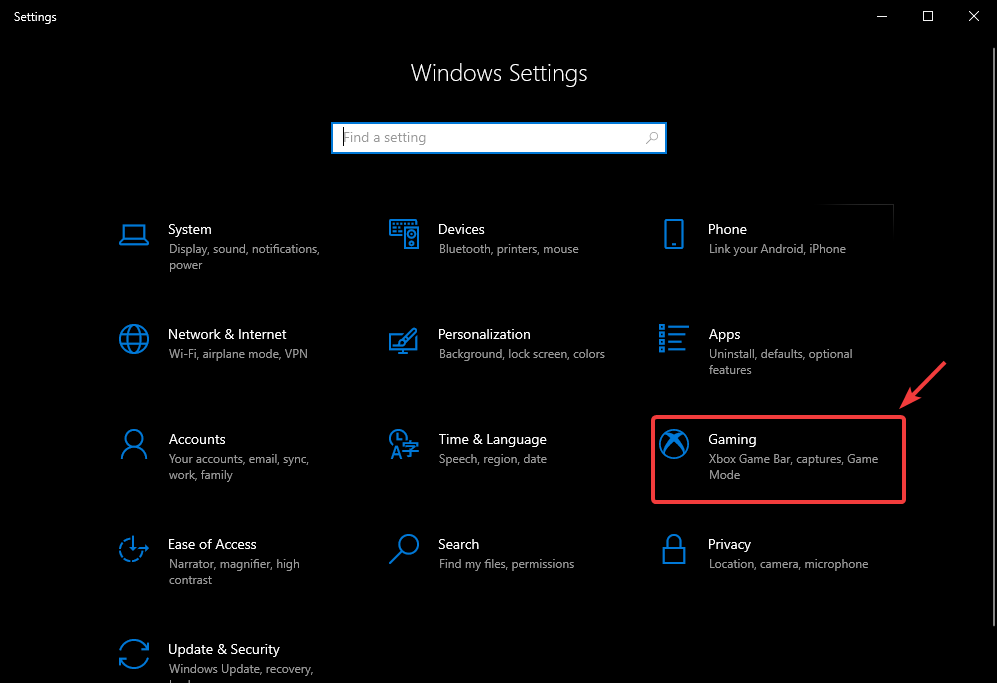Click the Search magnifier category icon

pos(403,549)
